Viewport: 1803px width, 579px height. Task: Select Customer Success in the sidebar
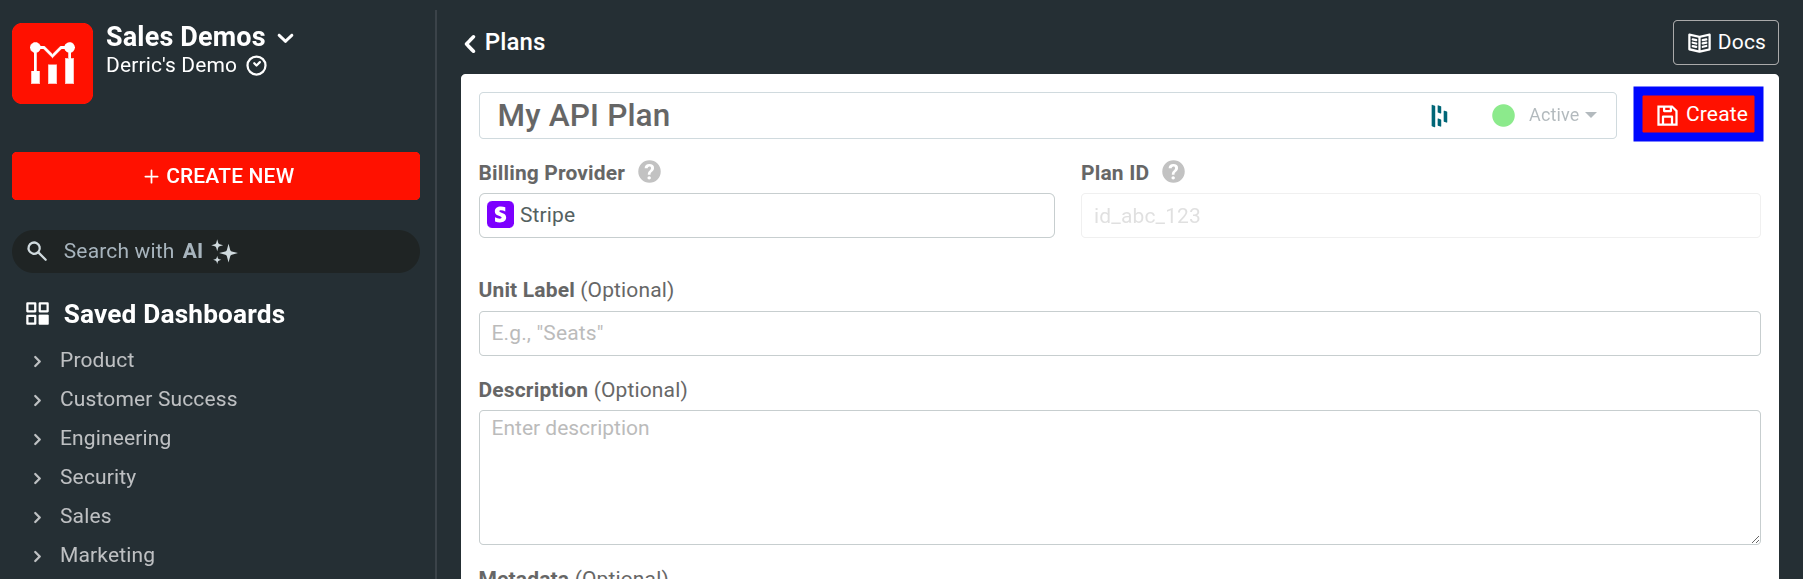click(x=148, y=399)
